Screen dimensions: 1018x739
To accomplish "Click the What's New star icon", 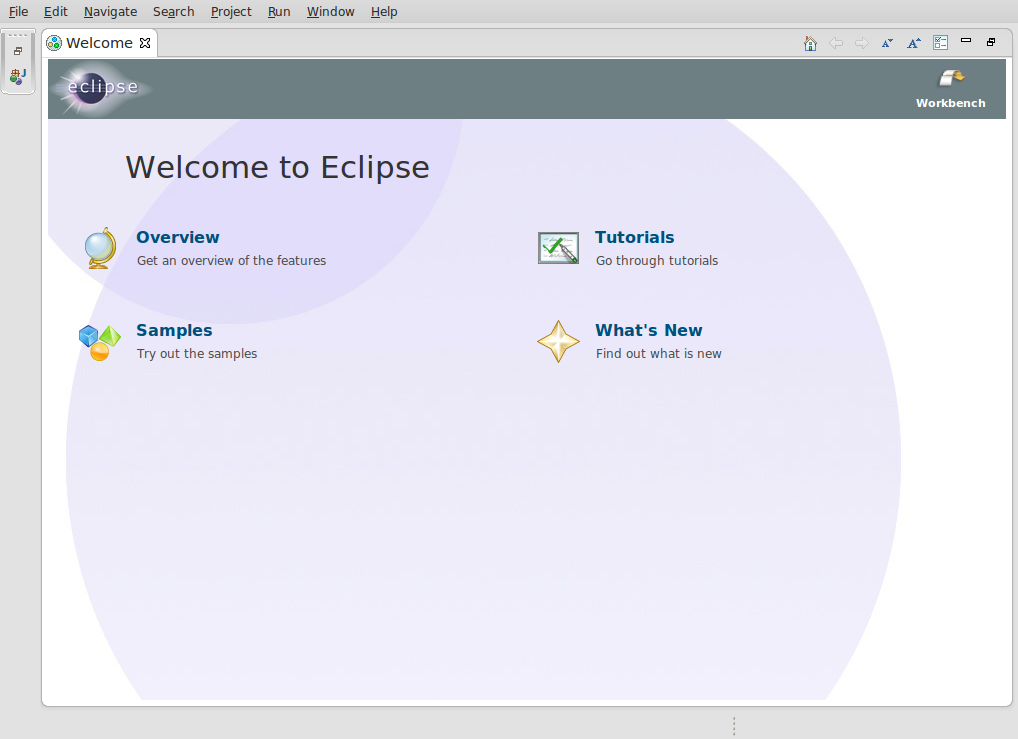I will point(558,341).
